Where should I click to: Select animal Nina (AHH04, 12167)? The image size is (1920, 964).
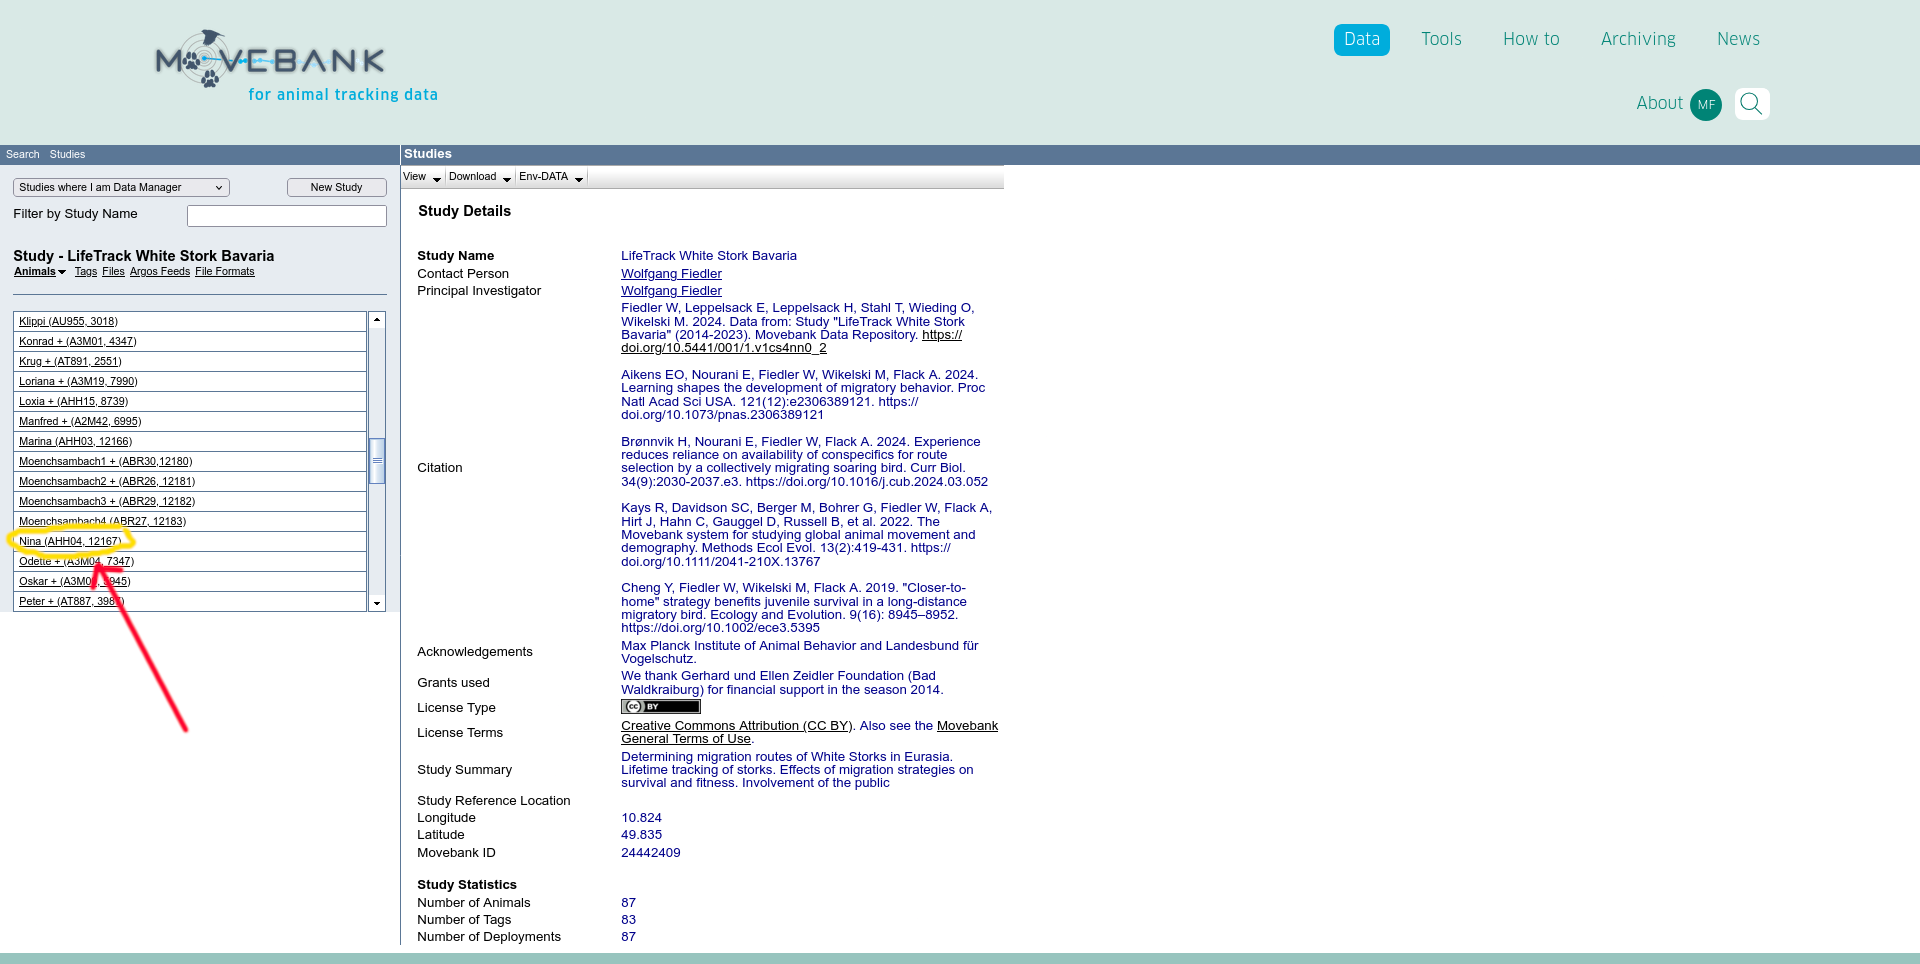click(70, 542)
